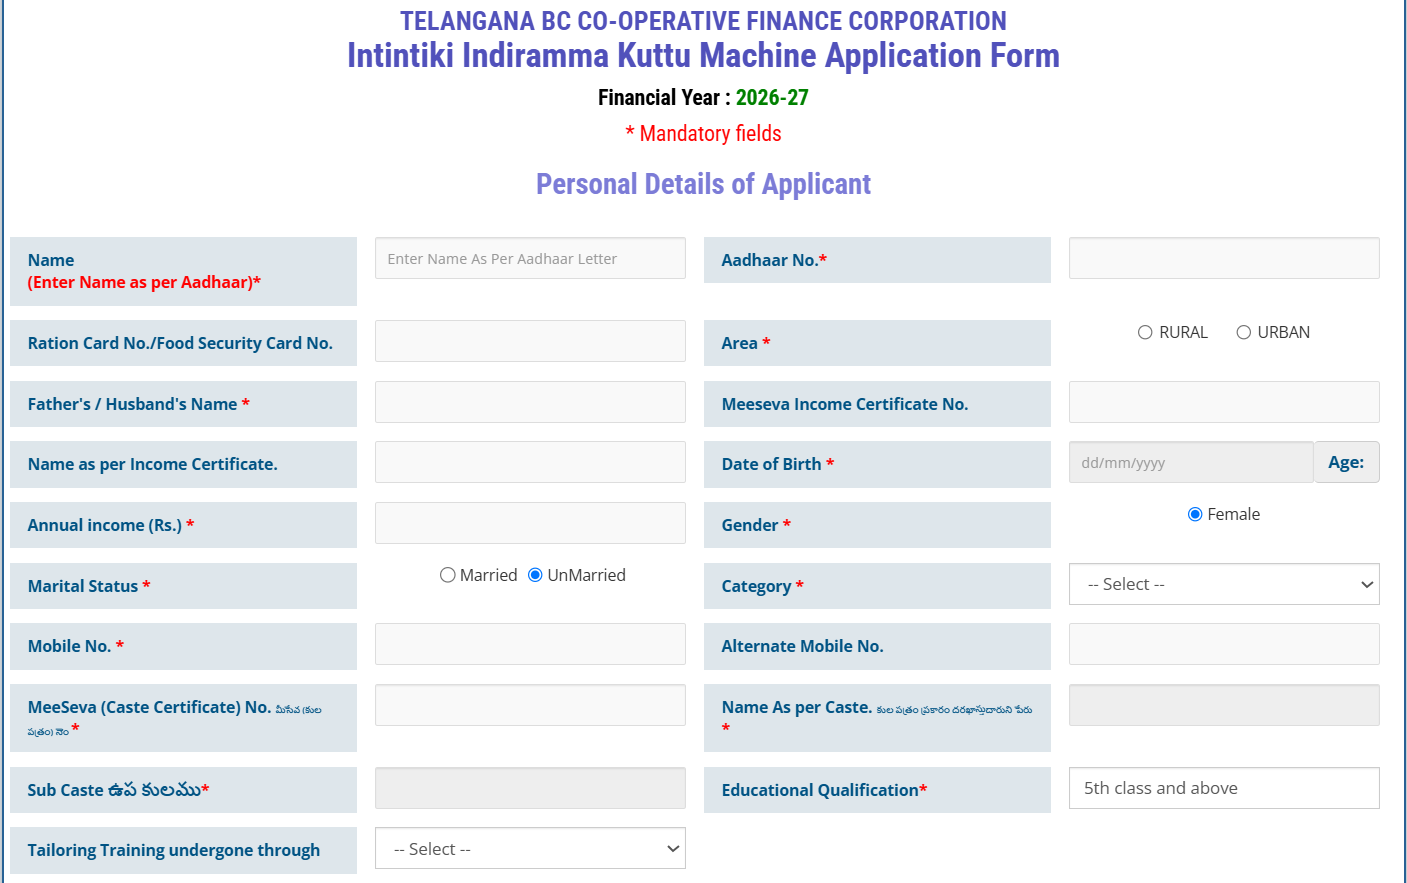Image resolution: width=1407 pixels, height=883 pixels.
Task: Select Married marital status
Action: click(x=448, y=575)
